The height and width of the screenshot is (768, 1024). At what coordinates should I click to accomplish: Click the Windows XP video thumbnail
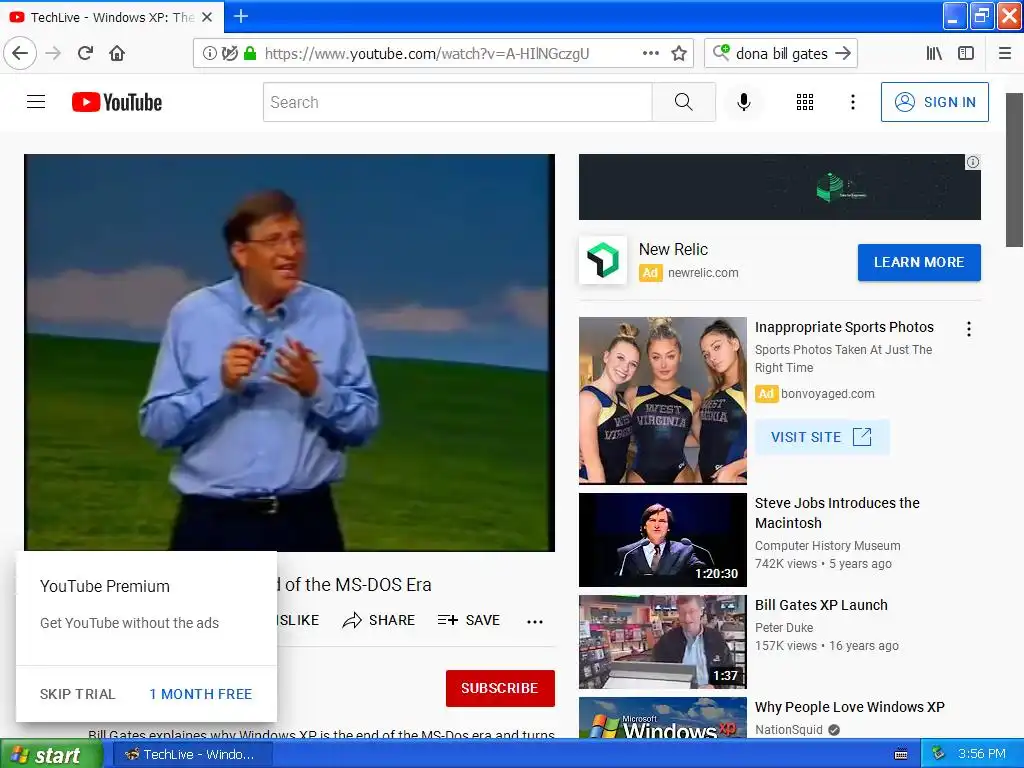pyautogui.click(x=663, y=718)
